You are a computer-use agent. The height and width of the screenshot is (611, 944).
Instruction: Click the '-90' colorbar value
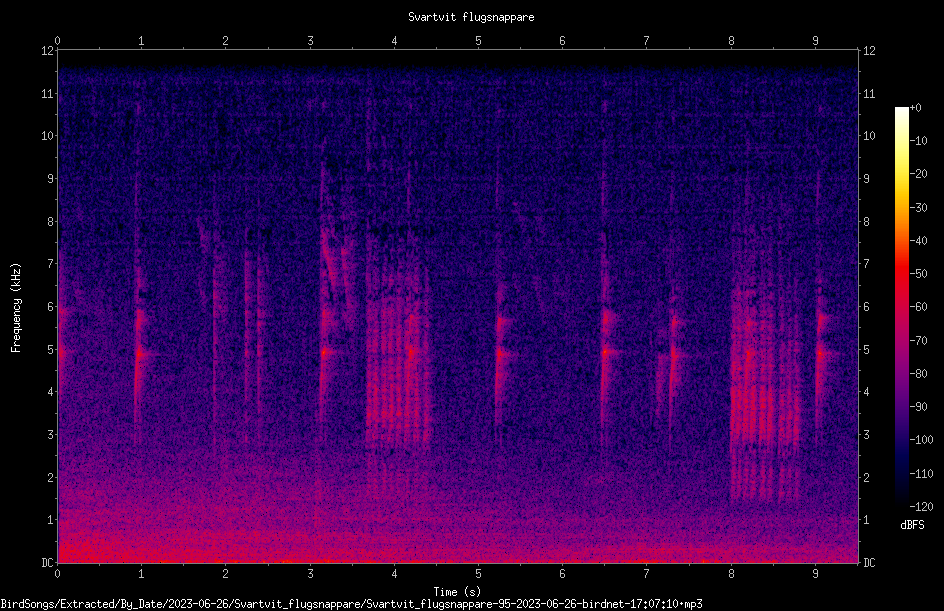pos(918,407)
